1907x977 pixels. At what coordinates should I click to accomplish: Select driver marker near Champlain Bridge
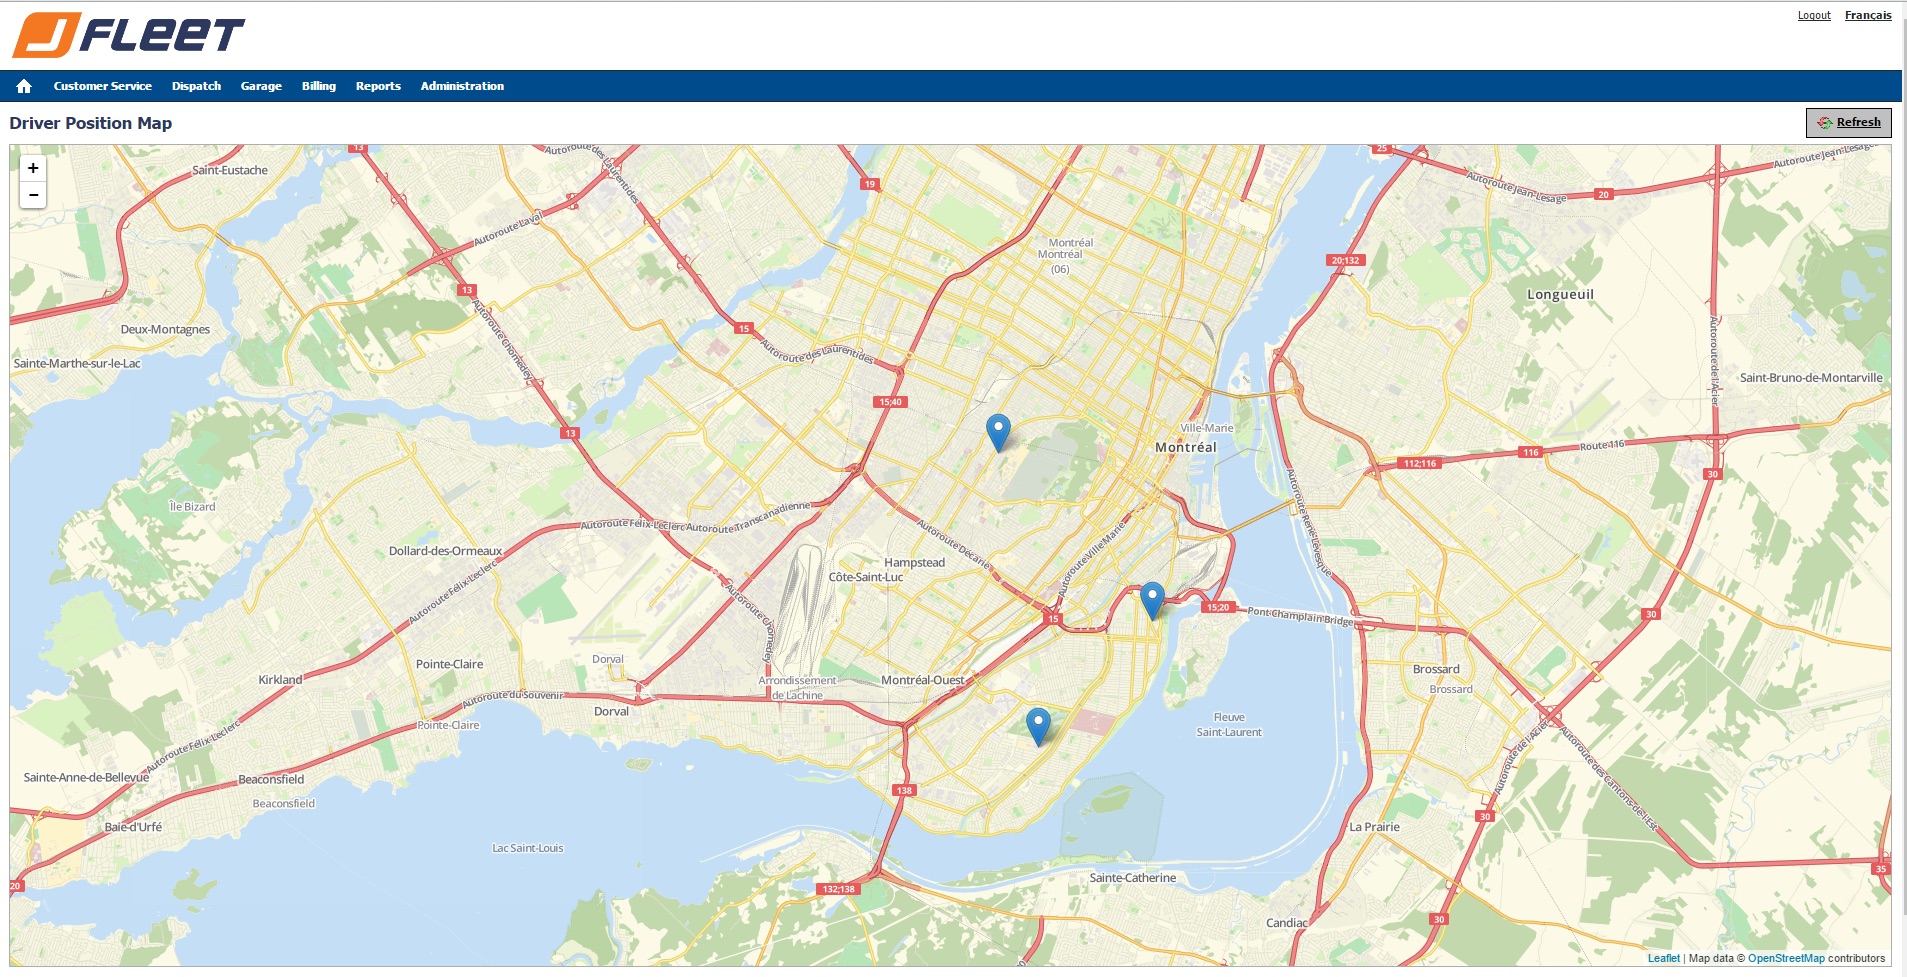tap(1152, 600)
